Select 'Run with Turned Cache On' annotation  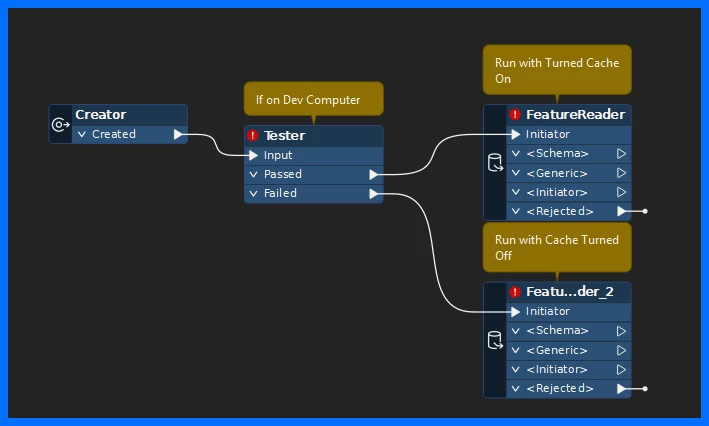click(557, 70)
